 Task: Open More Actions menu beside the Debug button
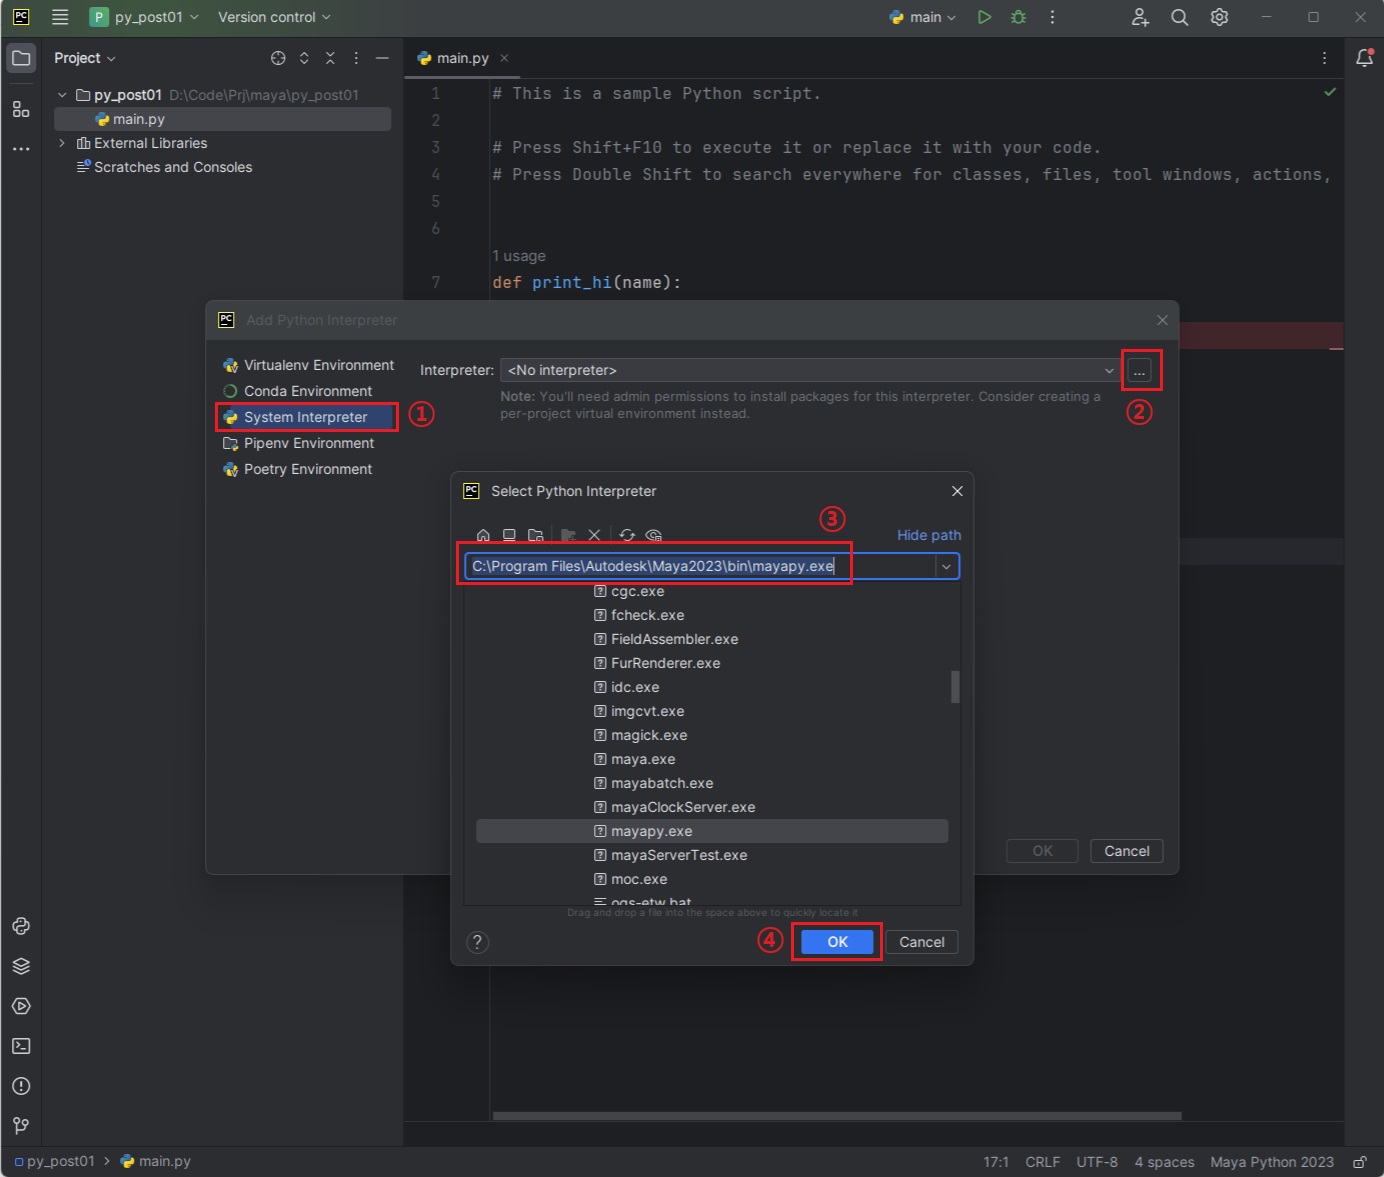click(x=1052, y=17)
